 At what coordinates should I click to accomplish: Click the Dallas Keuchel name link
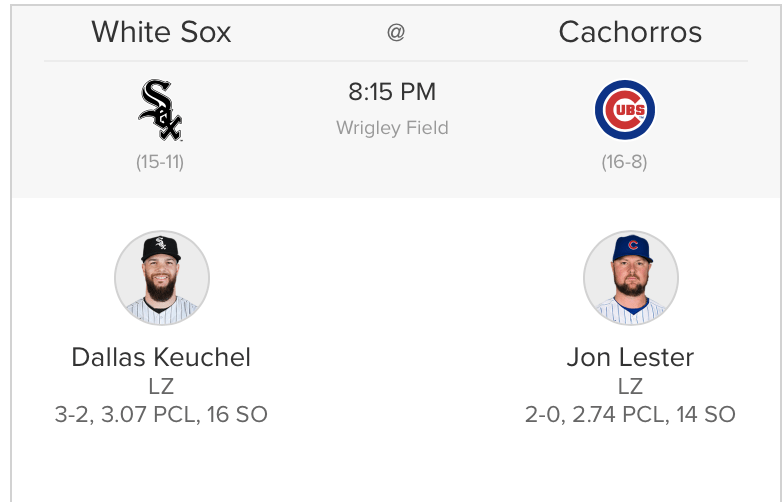(x=161, y=357)
